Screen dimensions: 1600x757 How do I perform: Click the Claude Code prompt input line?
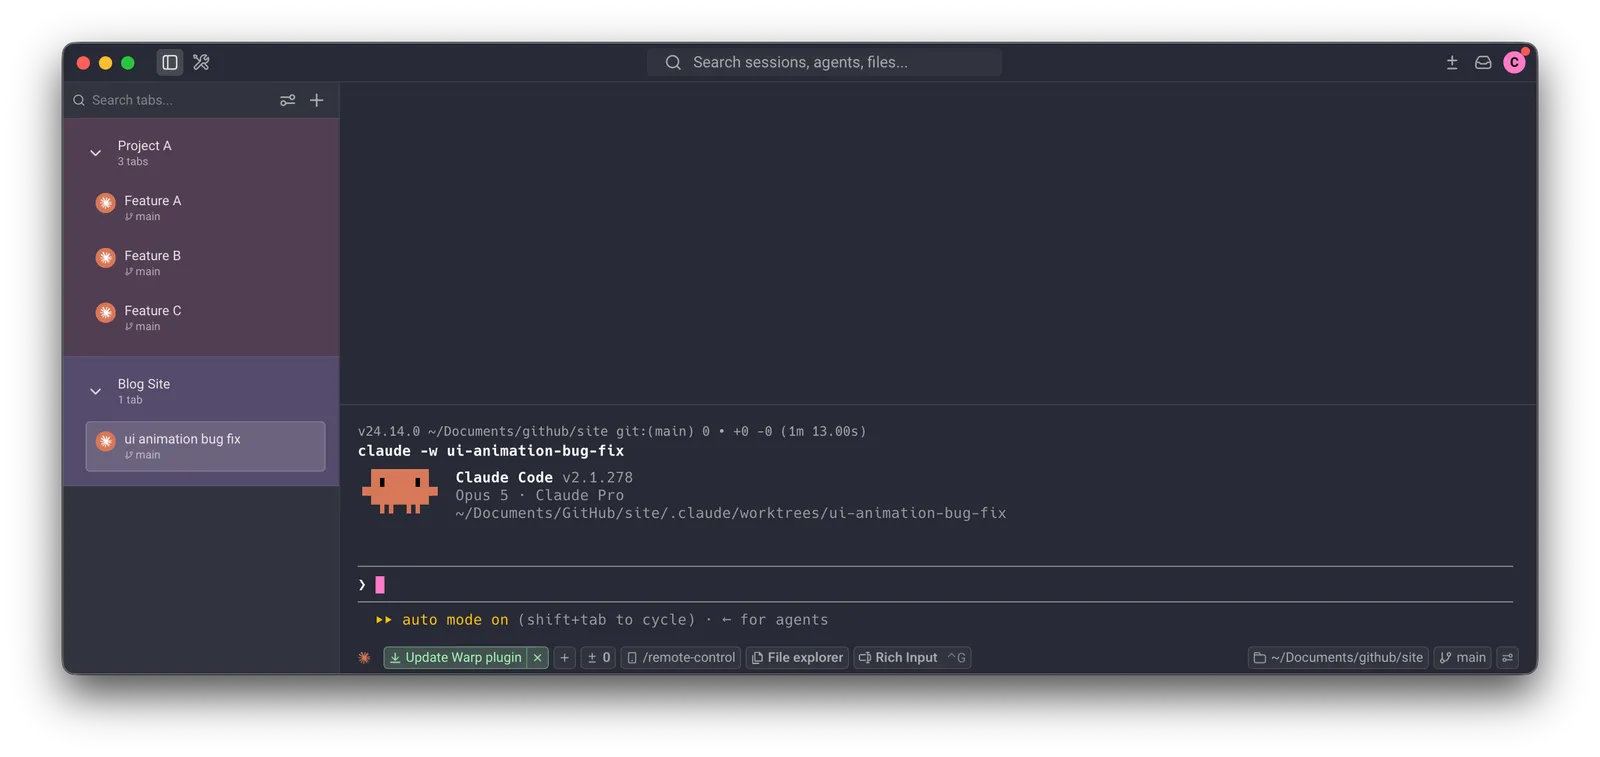click(x=935, y=585)
